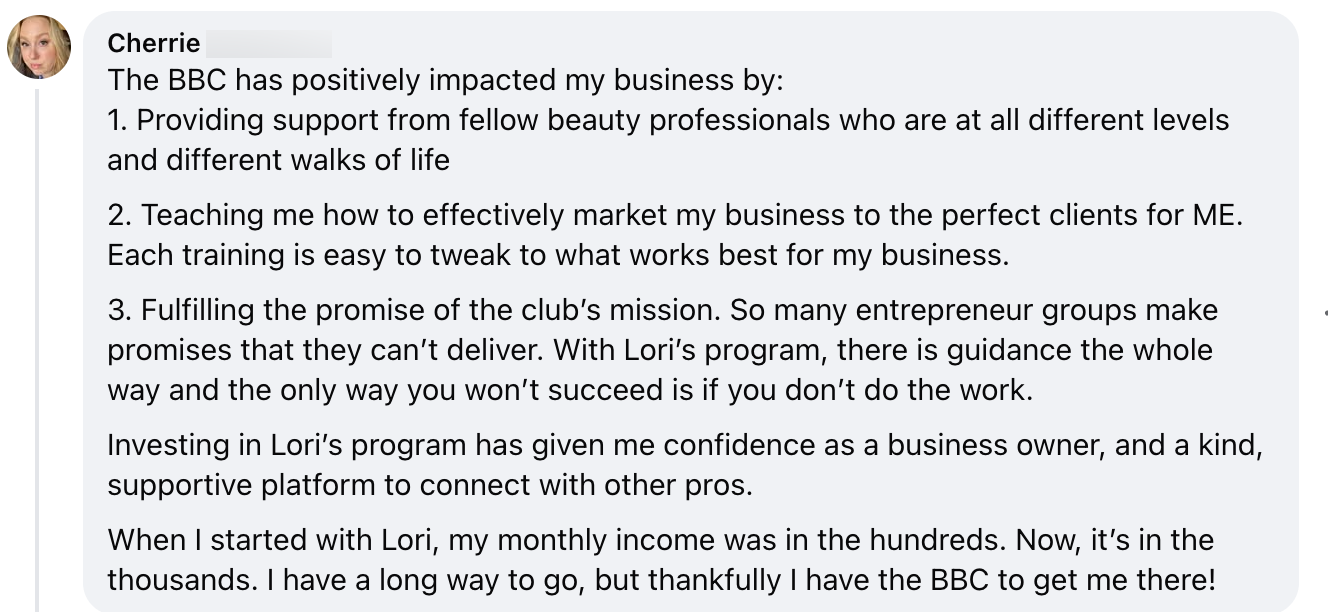Click the line 'When I started with Lori'

point(660,540)
